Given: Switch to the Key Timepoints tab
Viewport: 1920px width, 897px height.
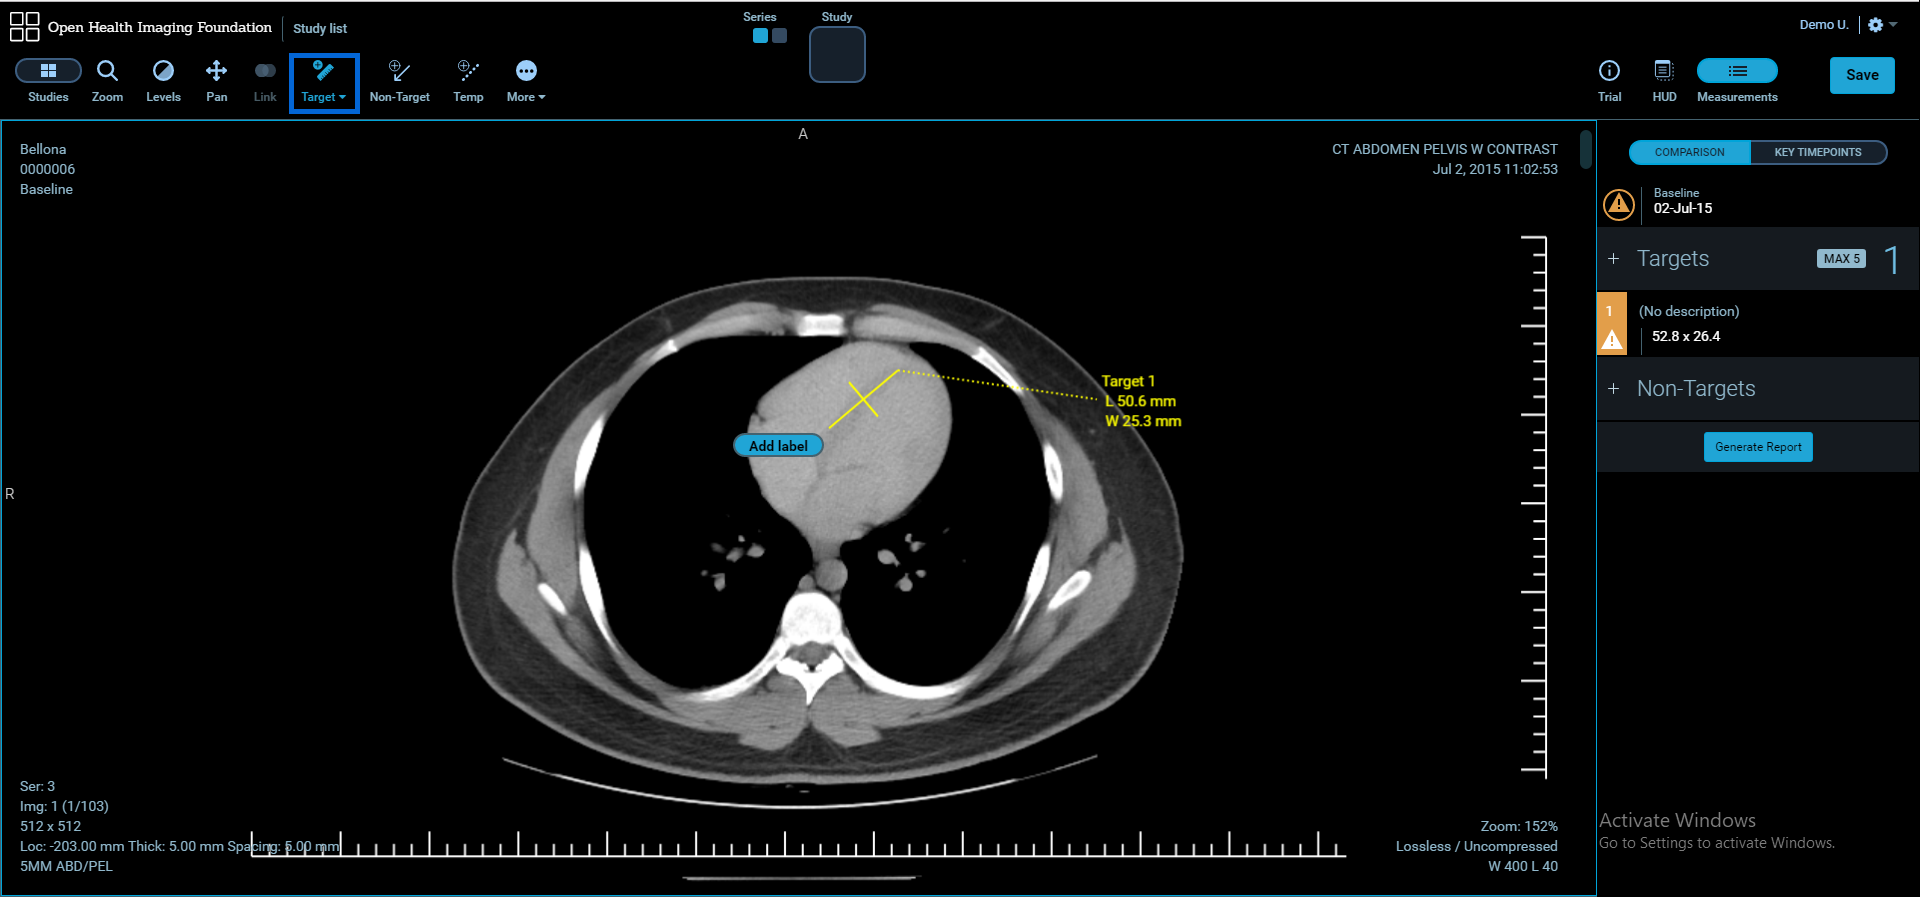Looking at the screenshot, I should 1817,152.
